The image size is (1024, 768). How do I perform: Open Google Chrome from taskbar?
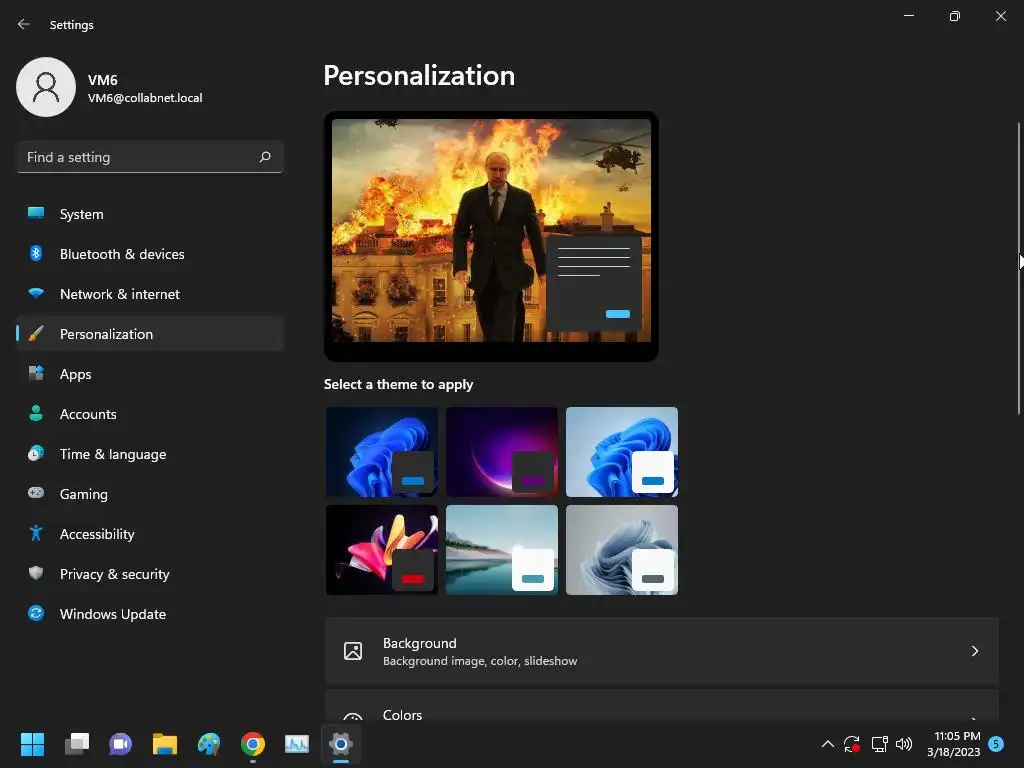pyautogui.click(x=253, y=744)
